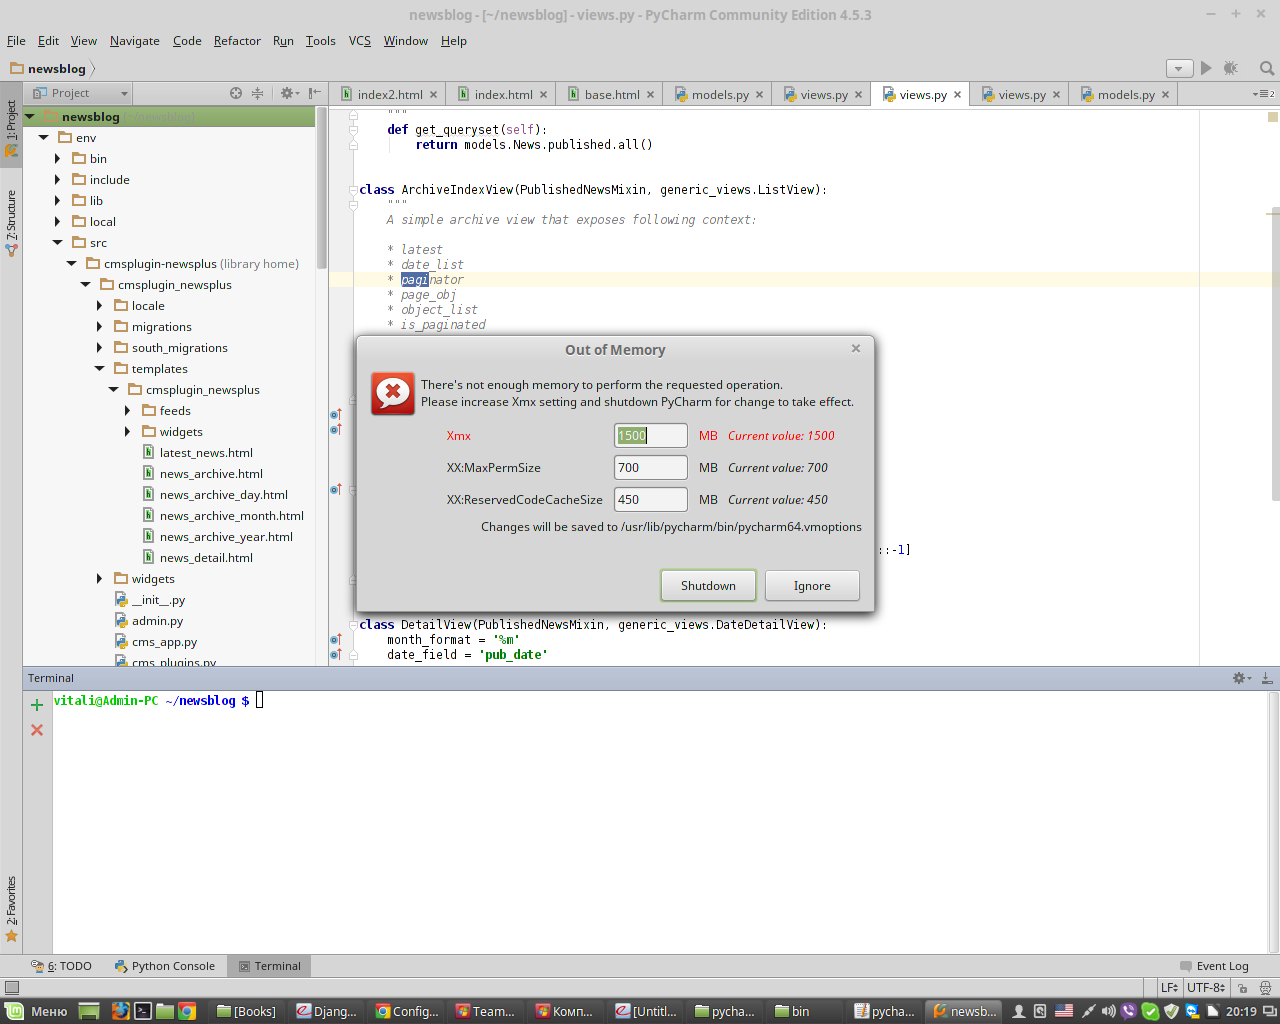Open the Navigate menu
Image resolution: width=1280 pixels, height=1024 pixels.
tap(135, 41)
